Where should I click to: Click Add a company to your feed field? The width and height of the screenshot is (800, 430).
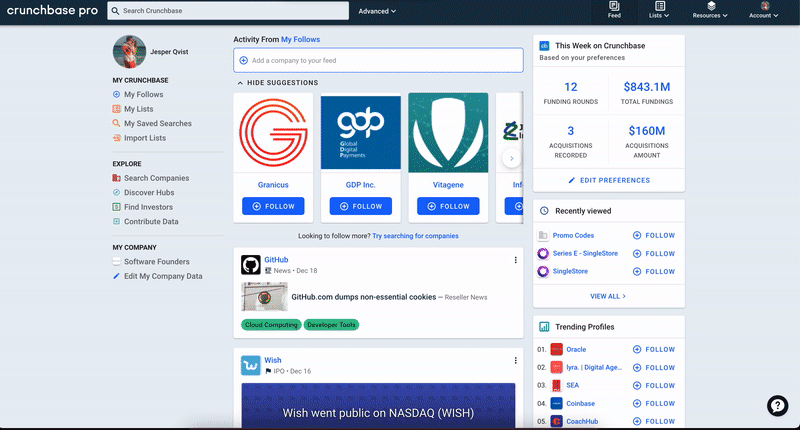point(378,60)
